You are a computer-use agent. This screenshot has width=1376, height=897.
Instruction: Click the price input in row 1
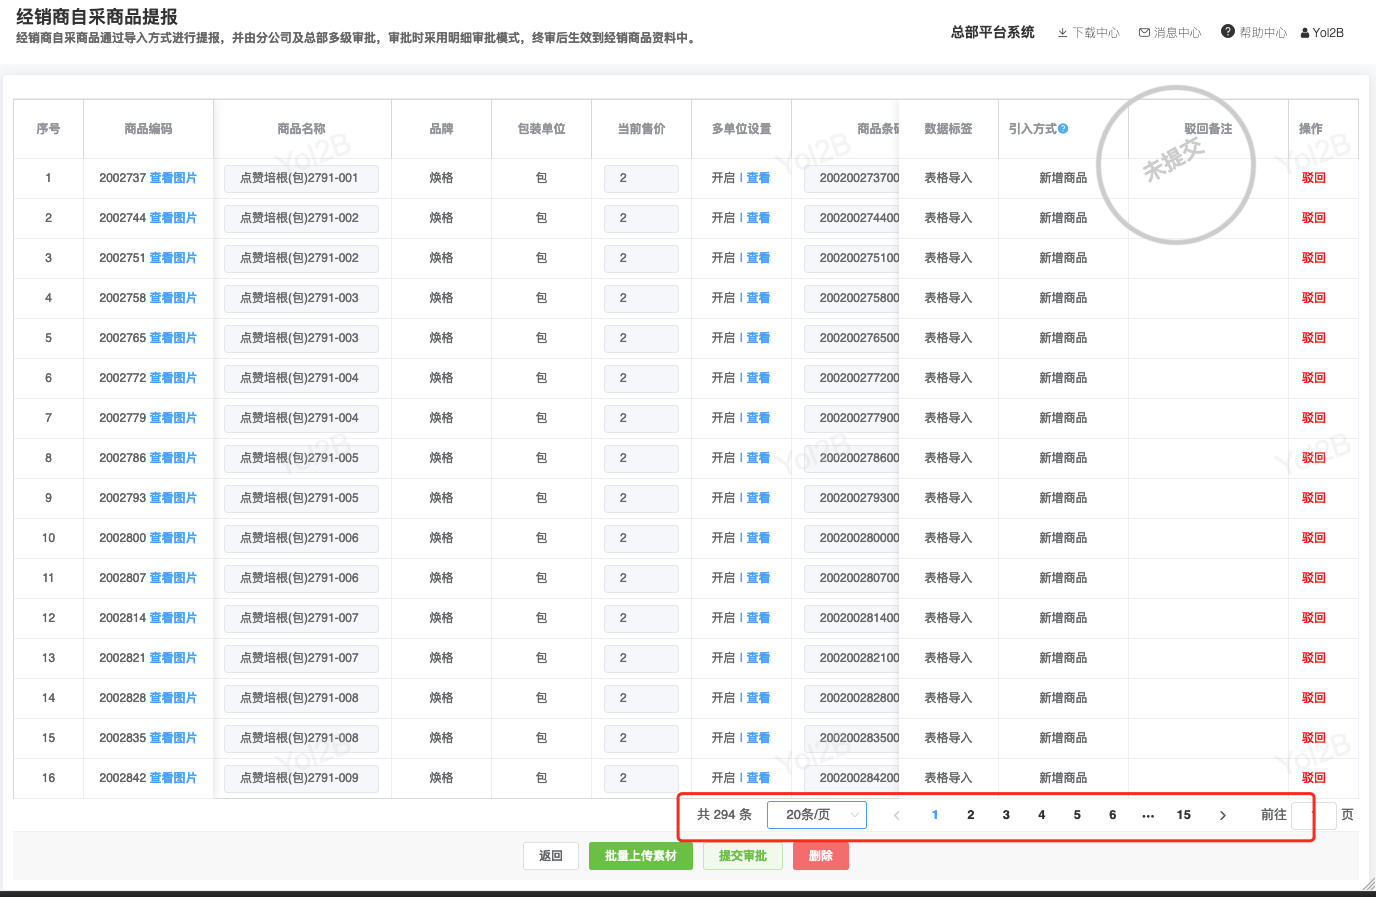point(641,178)
